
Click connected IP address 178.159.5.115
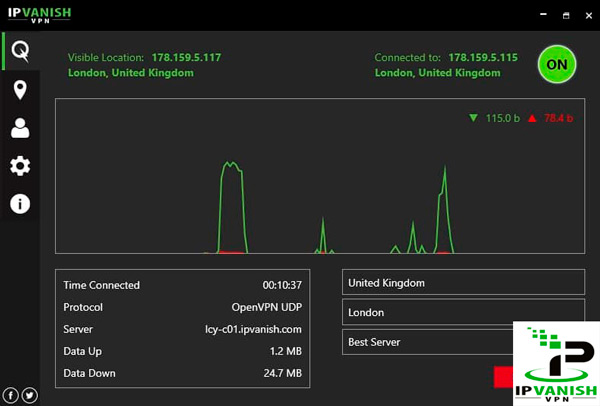(483, 57)
